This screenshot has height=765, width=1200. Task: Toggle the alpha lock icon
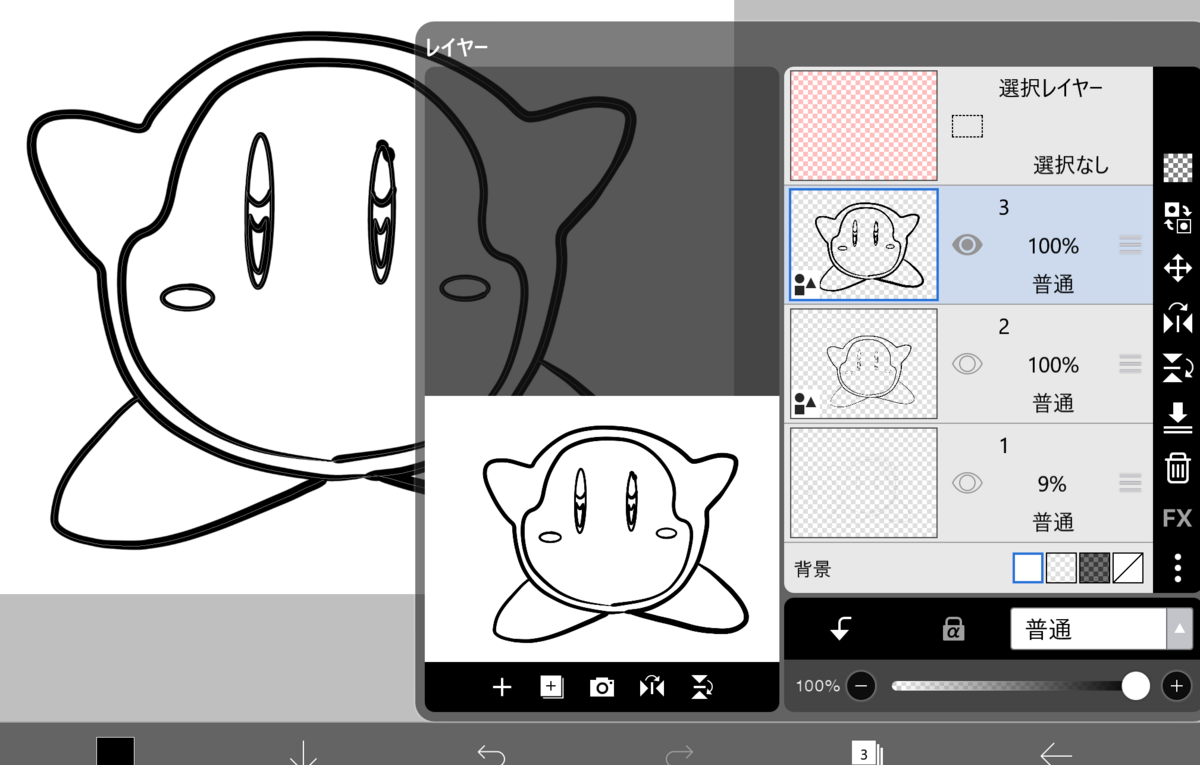point(953,629)
